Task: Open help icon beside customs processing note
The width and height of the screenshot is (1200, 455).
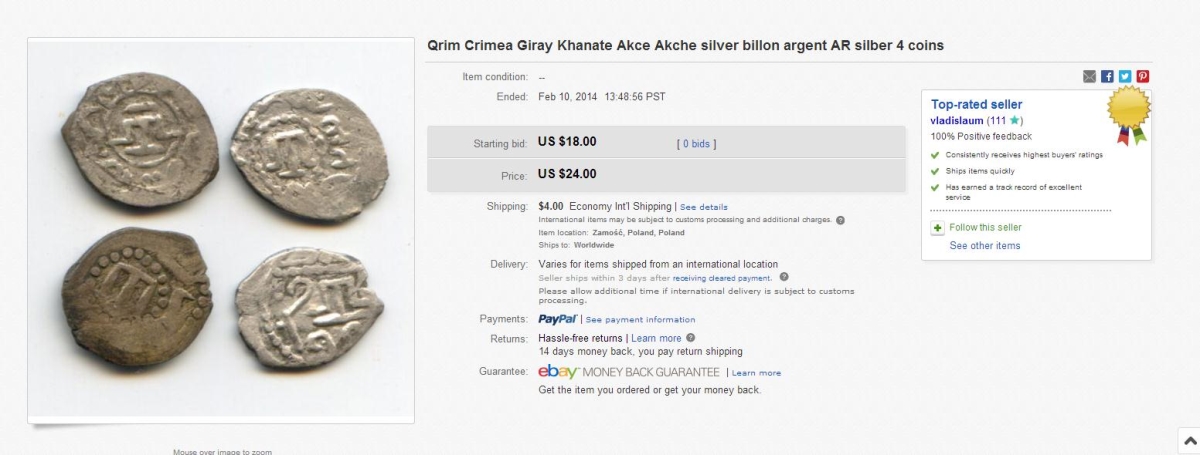Action: pyautogui.click(x=840, y=220)
